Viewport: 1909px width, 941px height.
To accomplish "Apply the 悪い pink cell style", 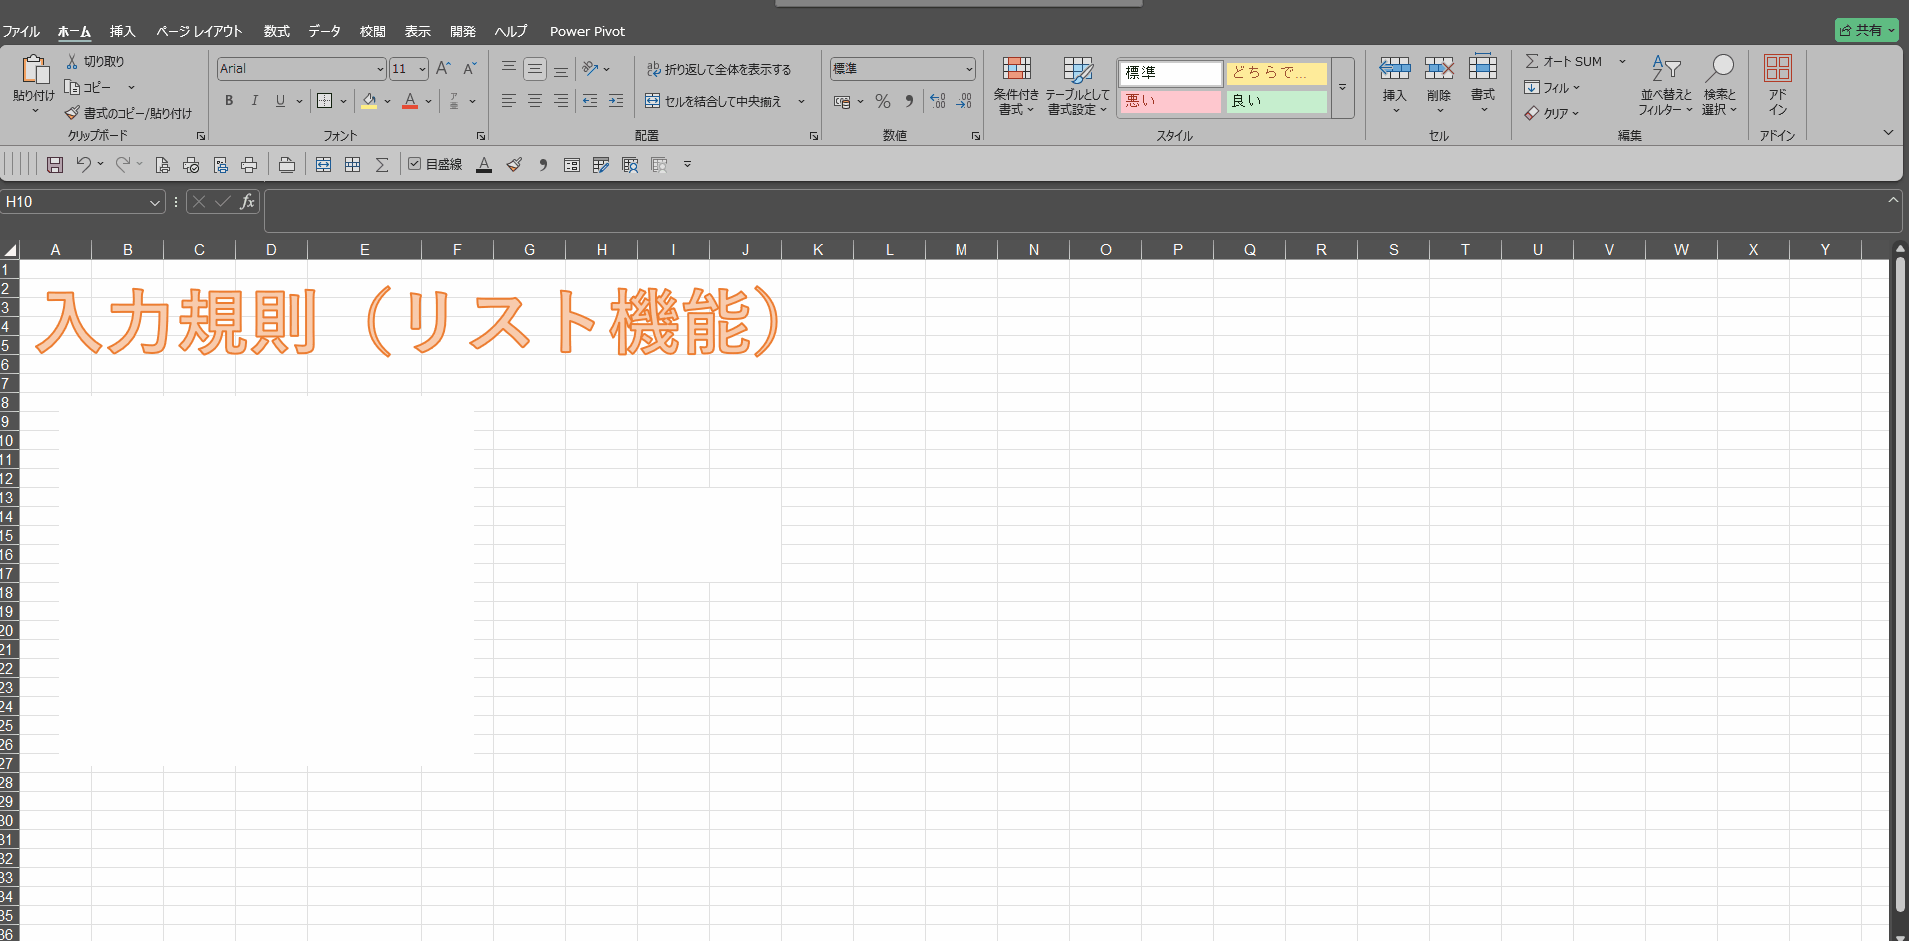I will [x=1170, y=101].
